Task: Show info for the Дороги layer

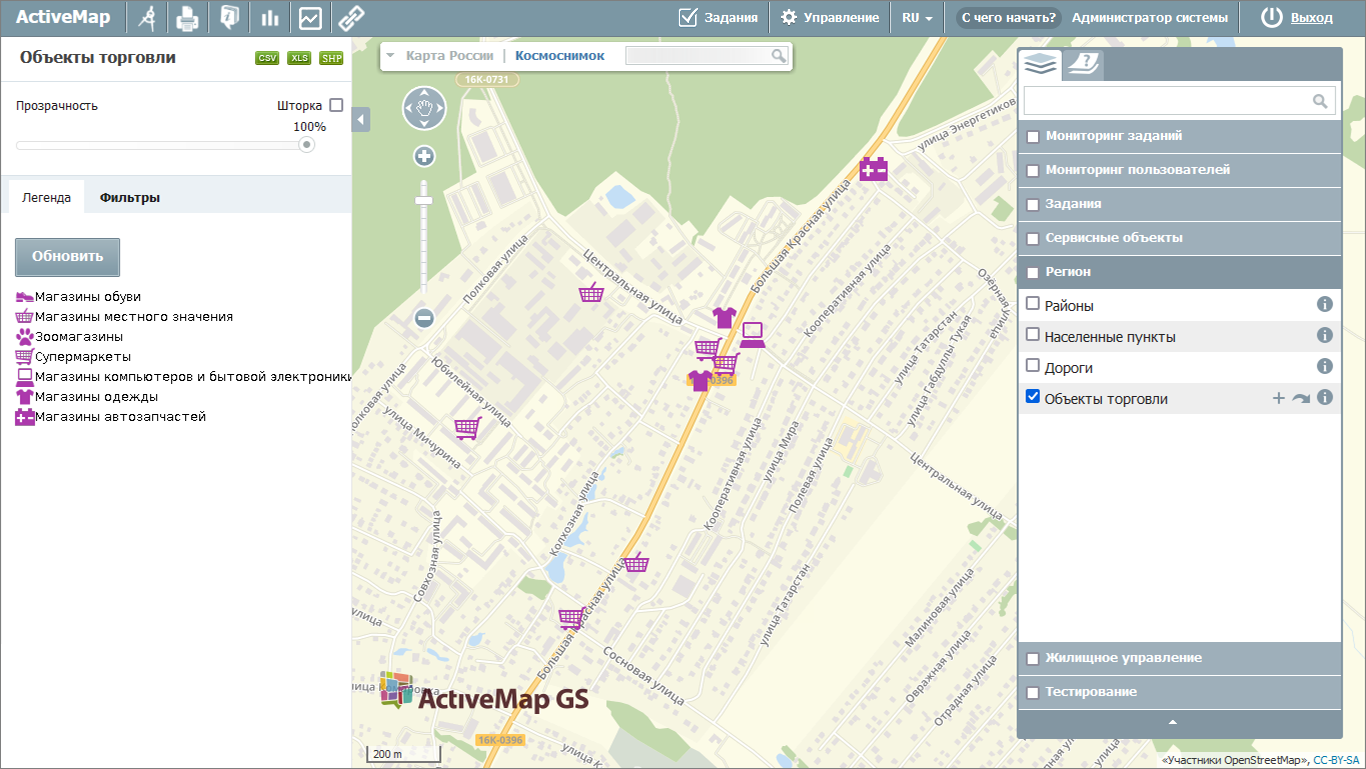Action: tap(1325, 366)
